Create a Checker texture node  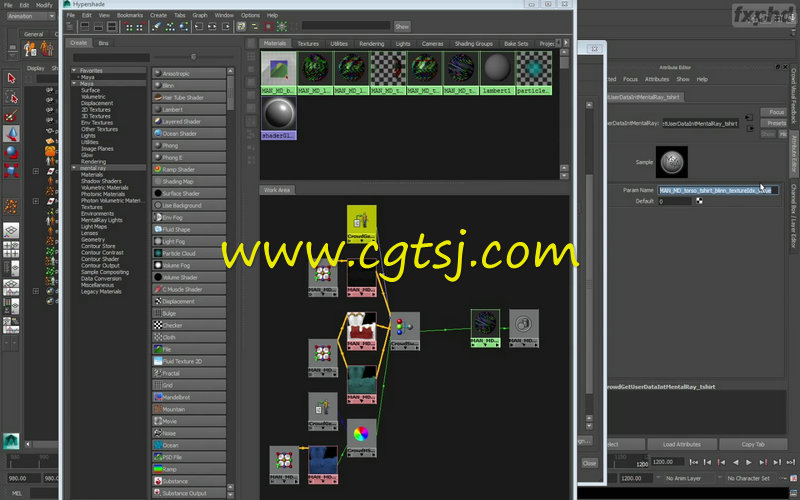[189, 325]
